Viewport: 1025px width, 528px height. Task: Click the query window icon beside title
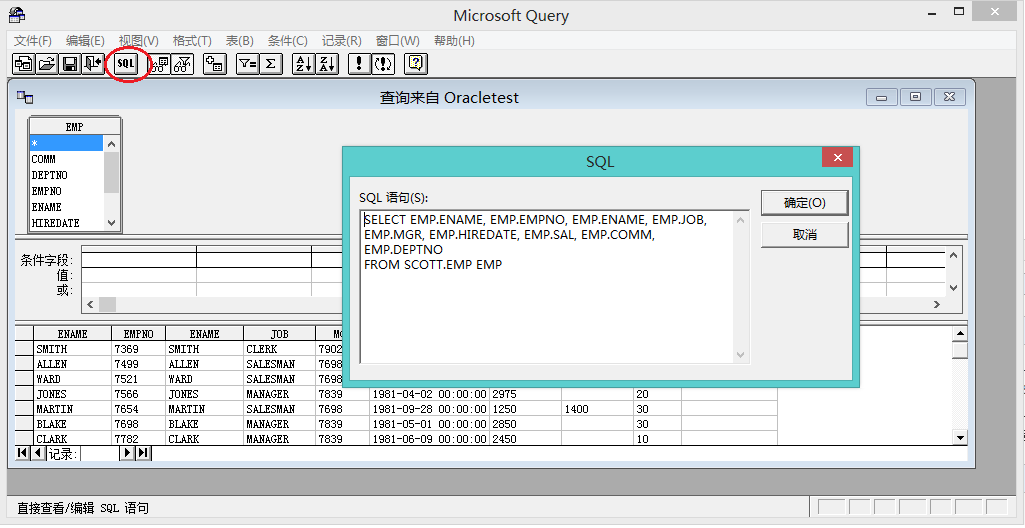click(x=25, y=98)
